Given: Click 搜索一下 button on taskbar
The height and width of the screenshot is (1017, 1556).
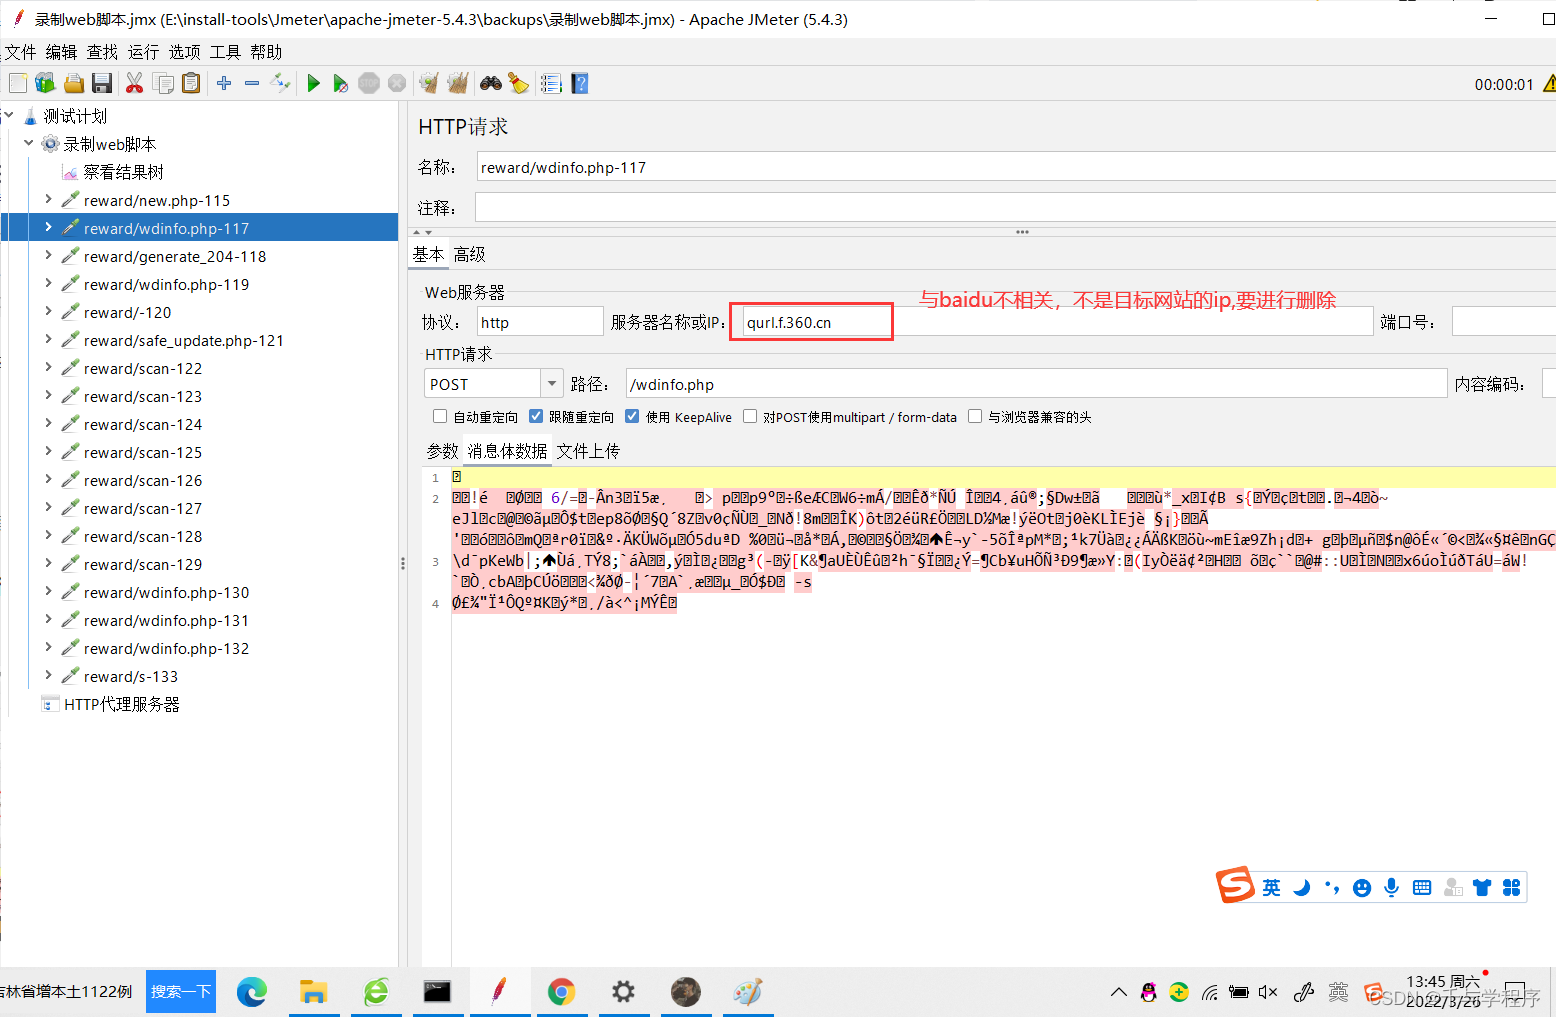Looking at the screenshot, I should [x=181, y=991].
